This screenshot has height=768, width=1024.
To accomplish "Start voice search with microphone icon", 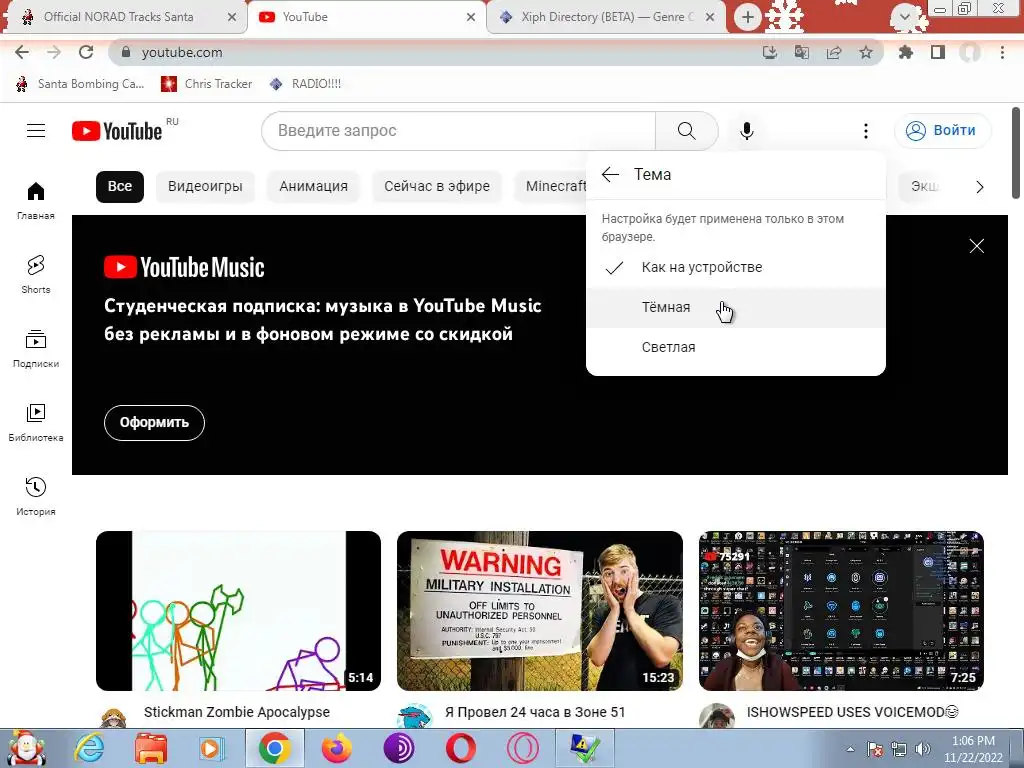I will (746, 131).
